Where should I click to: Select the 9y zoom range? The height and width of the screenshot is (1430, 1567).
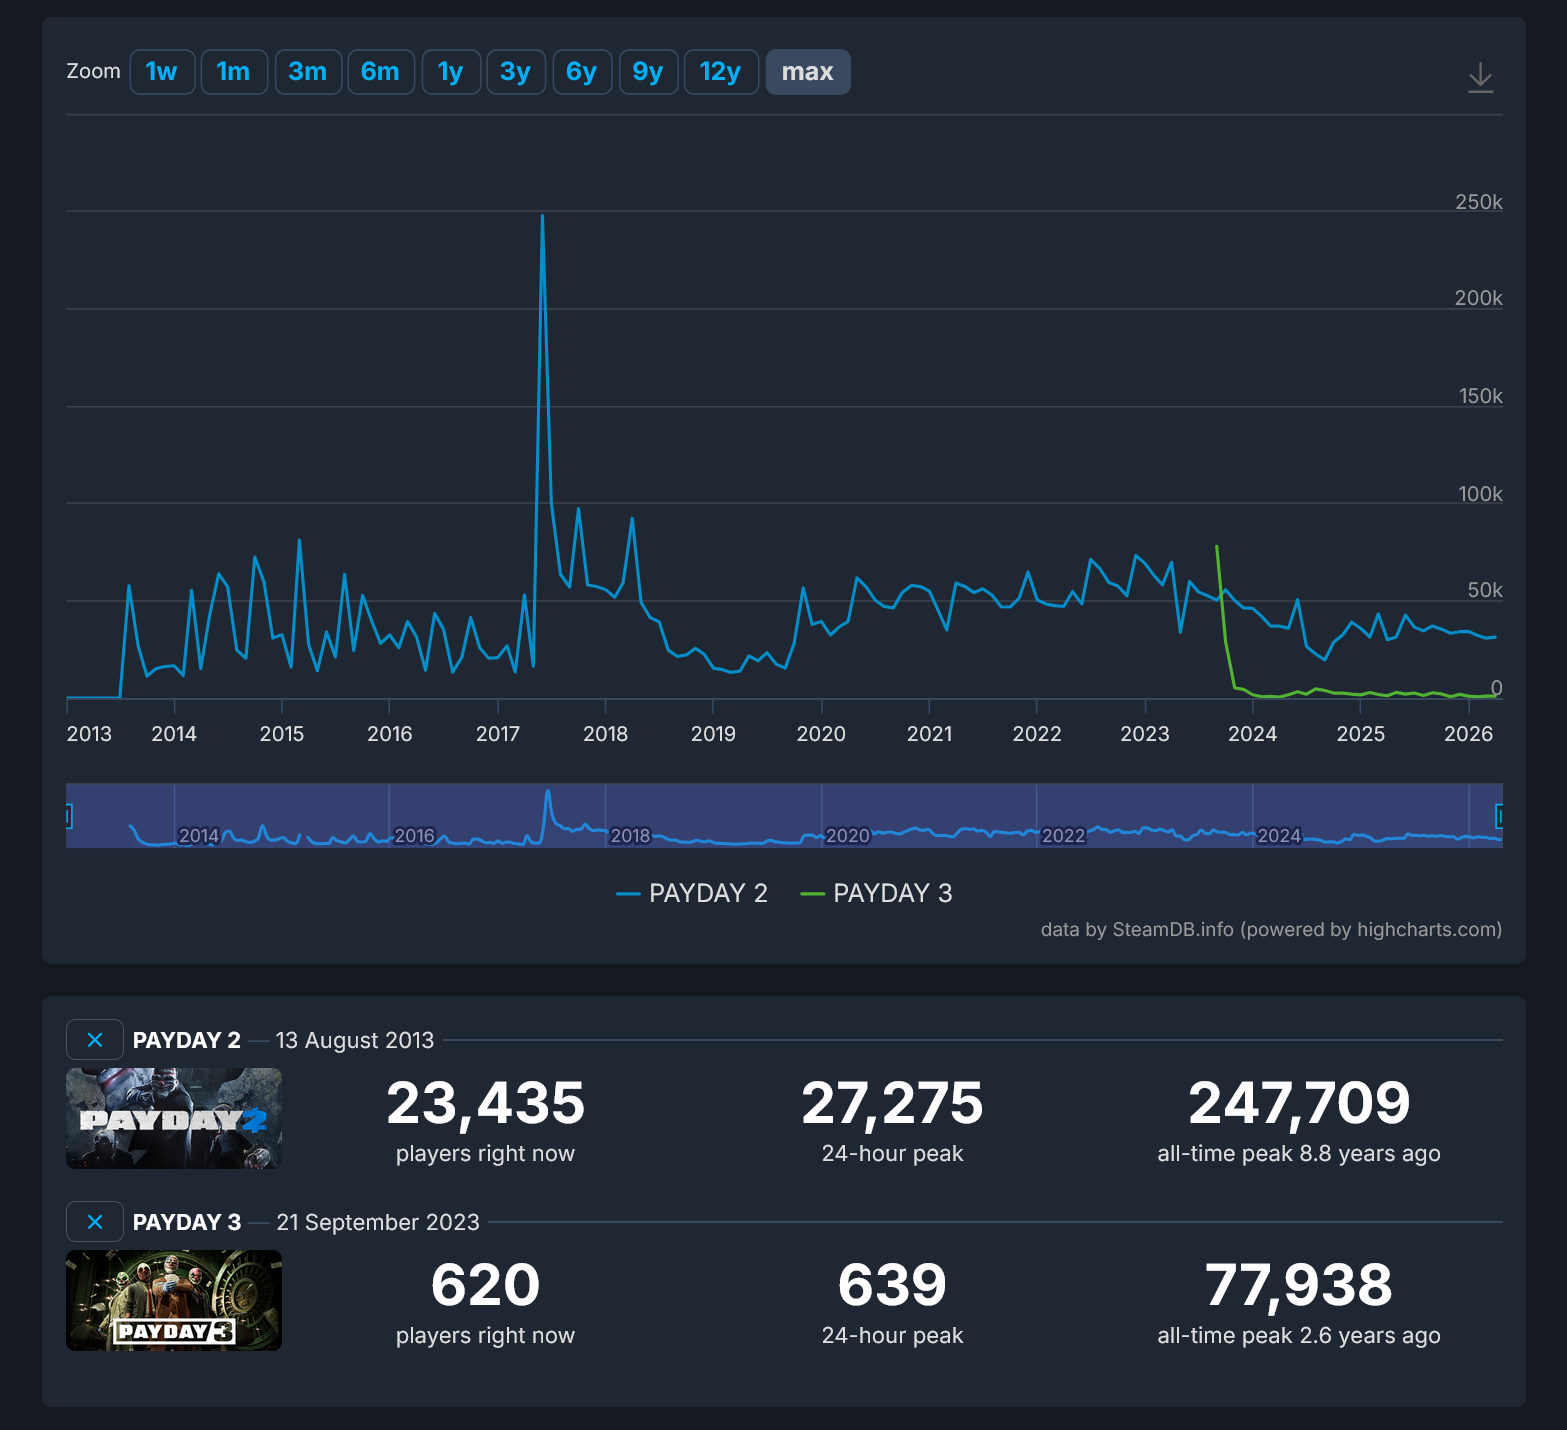click(x=648, y=71)
